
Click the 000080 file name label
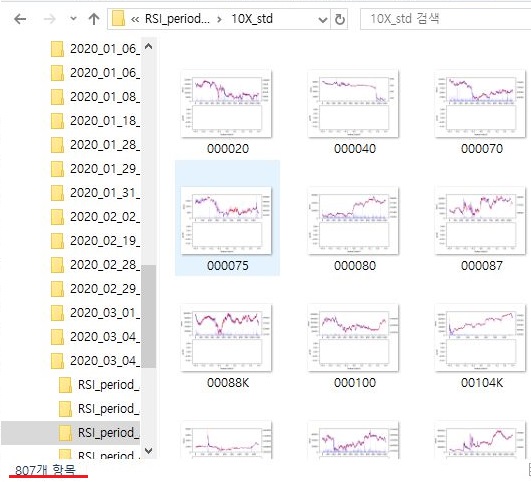pos(355,266)
